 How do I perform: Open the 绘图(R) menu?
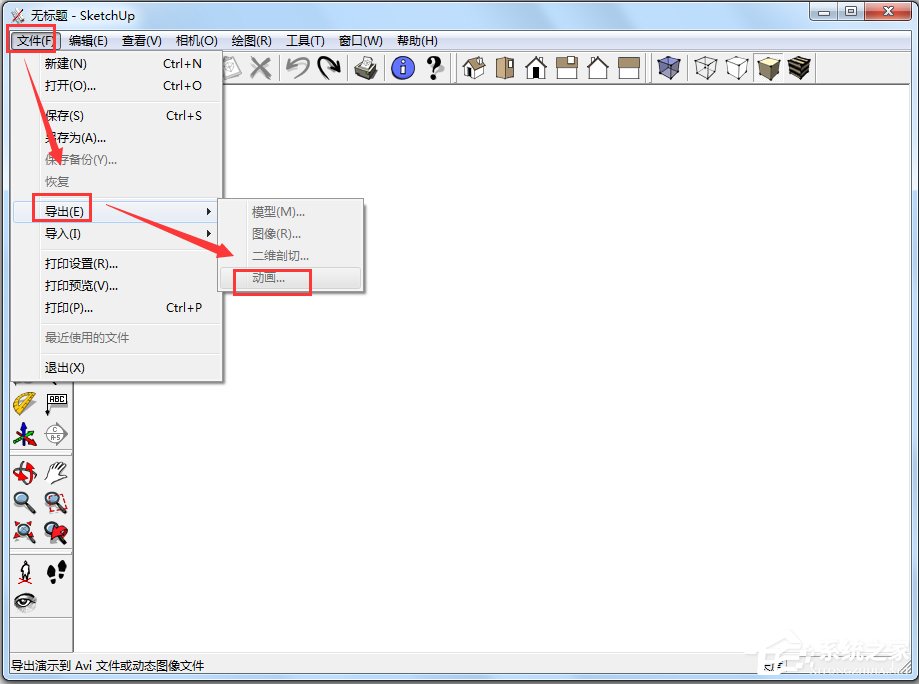[251, 40]
